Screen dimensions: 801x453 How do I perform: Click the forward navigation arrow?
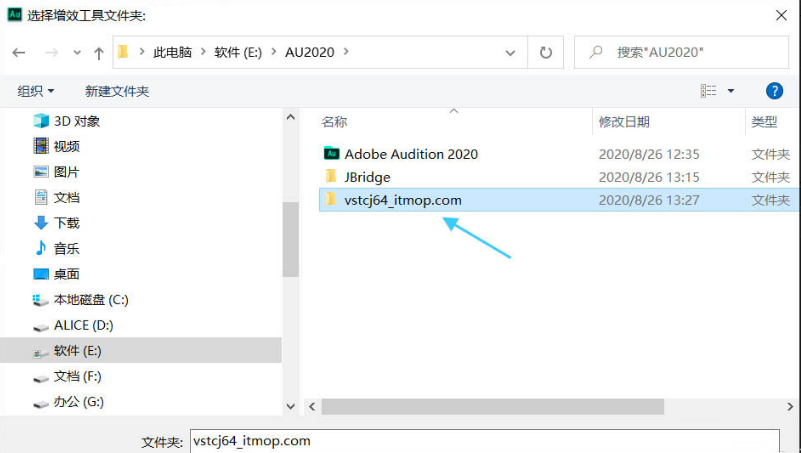coord(52,53)
